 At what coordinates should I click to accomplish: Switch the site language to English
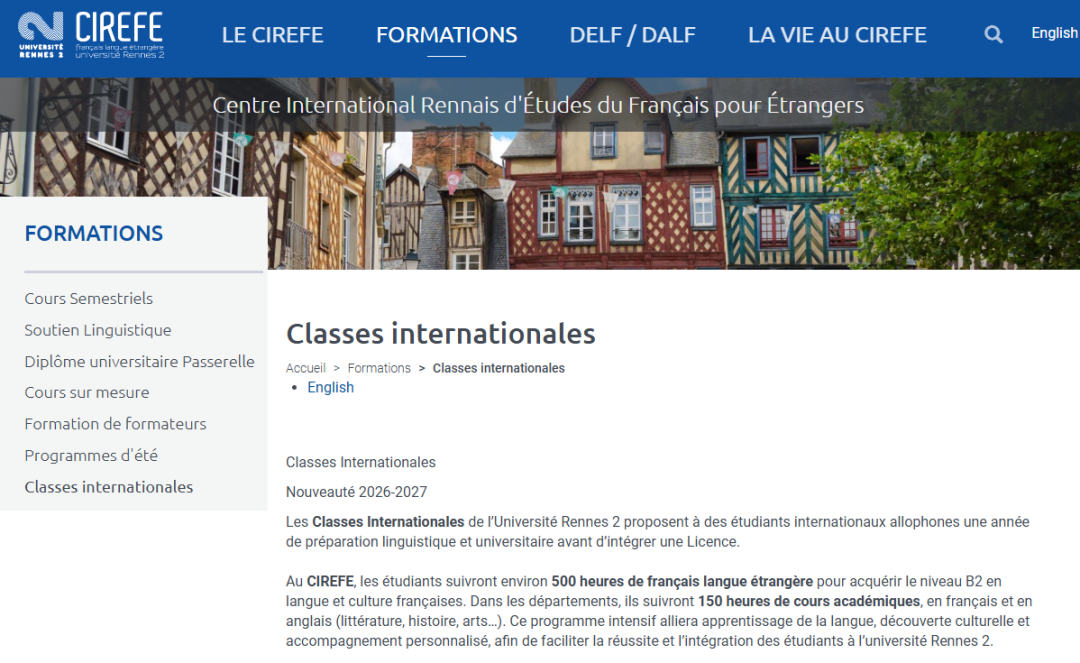point(1054,32)
